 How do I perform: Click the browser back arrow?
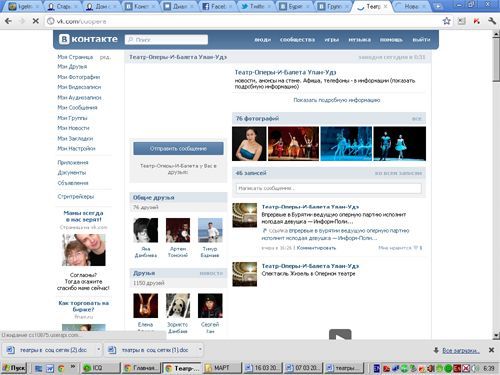(8, 21)
